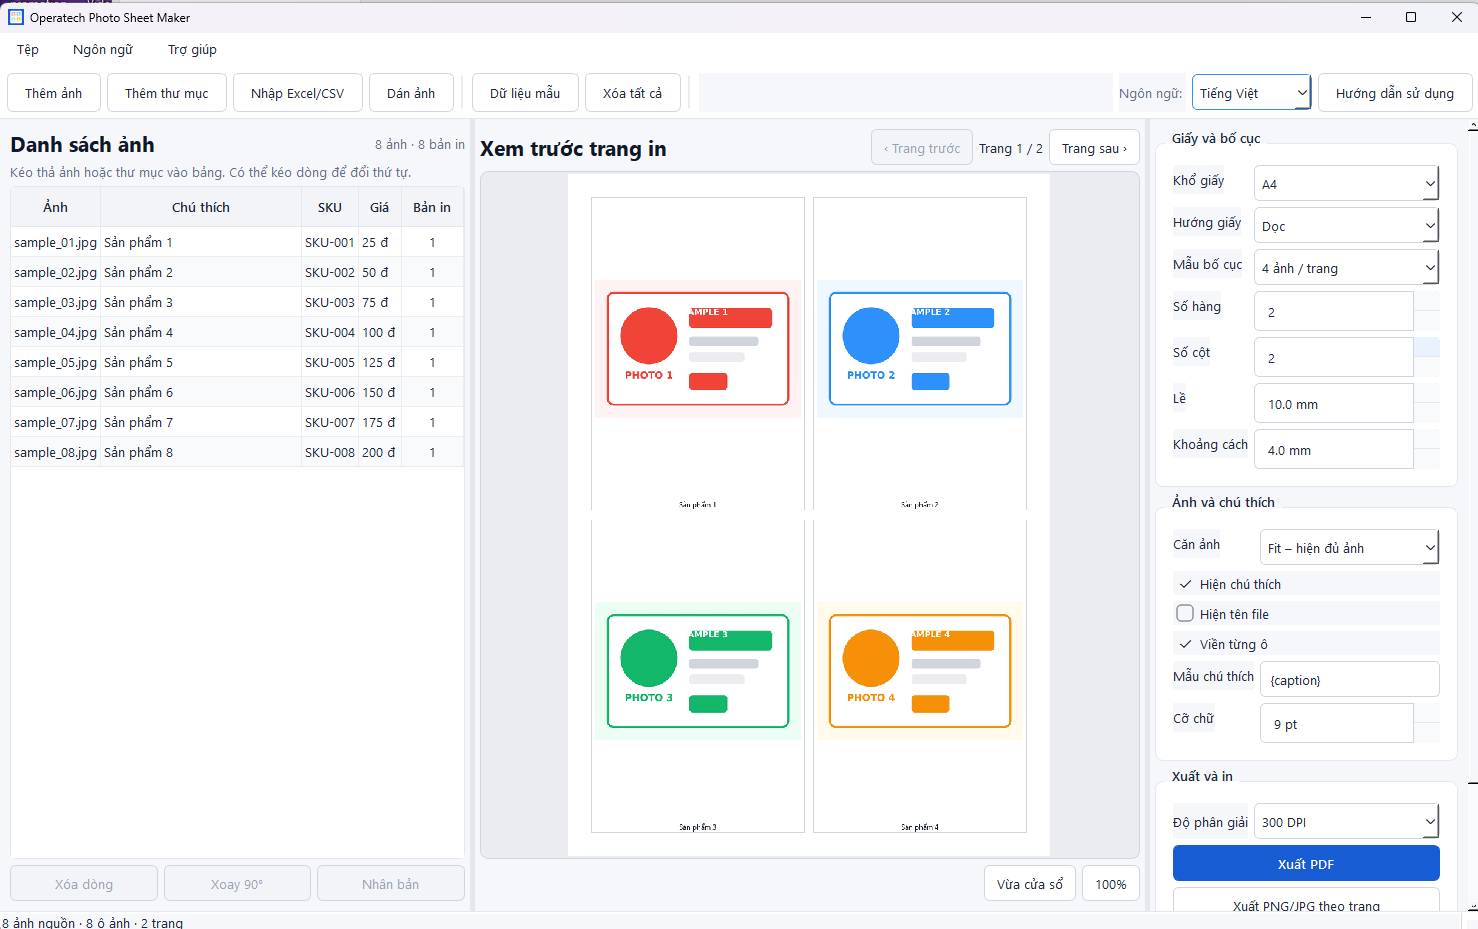1478x929 pixels.
Task: Open the Trợ giúp menu
Action: (x=192, y=50)
